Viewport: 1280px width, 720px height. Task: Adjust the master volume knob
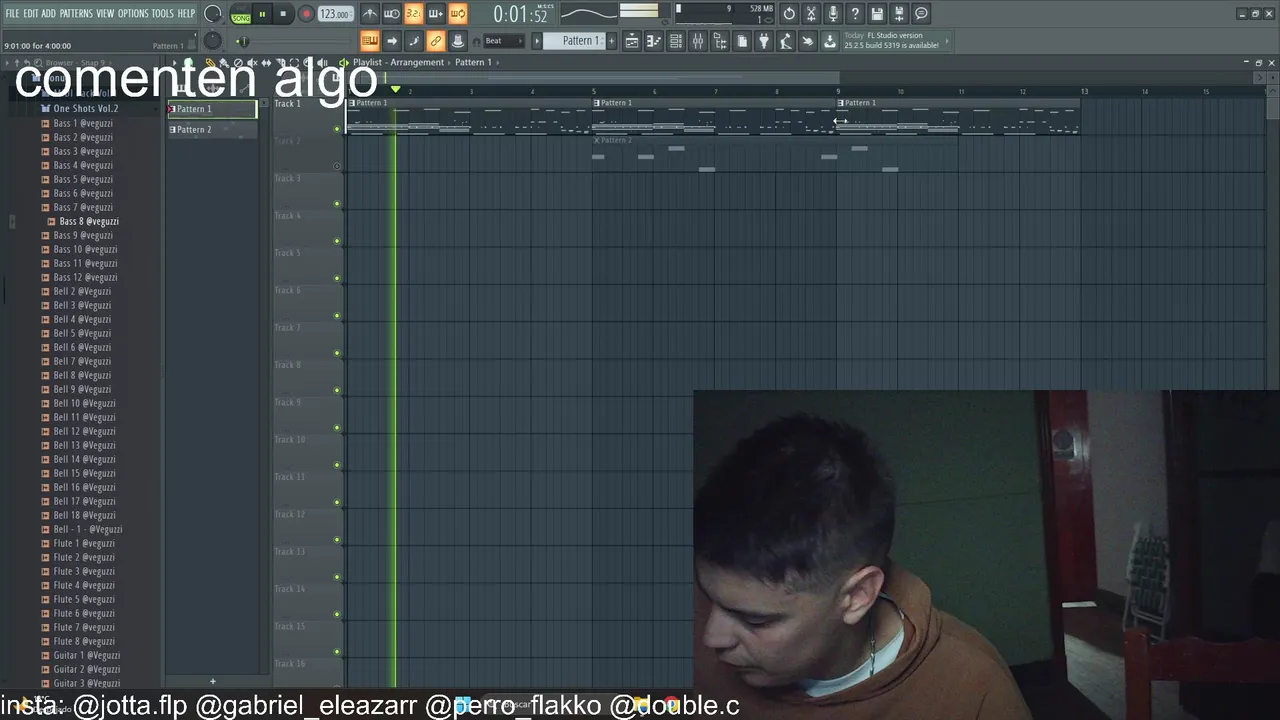pyautogui.click(x=212, y=14)
